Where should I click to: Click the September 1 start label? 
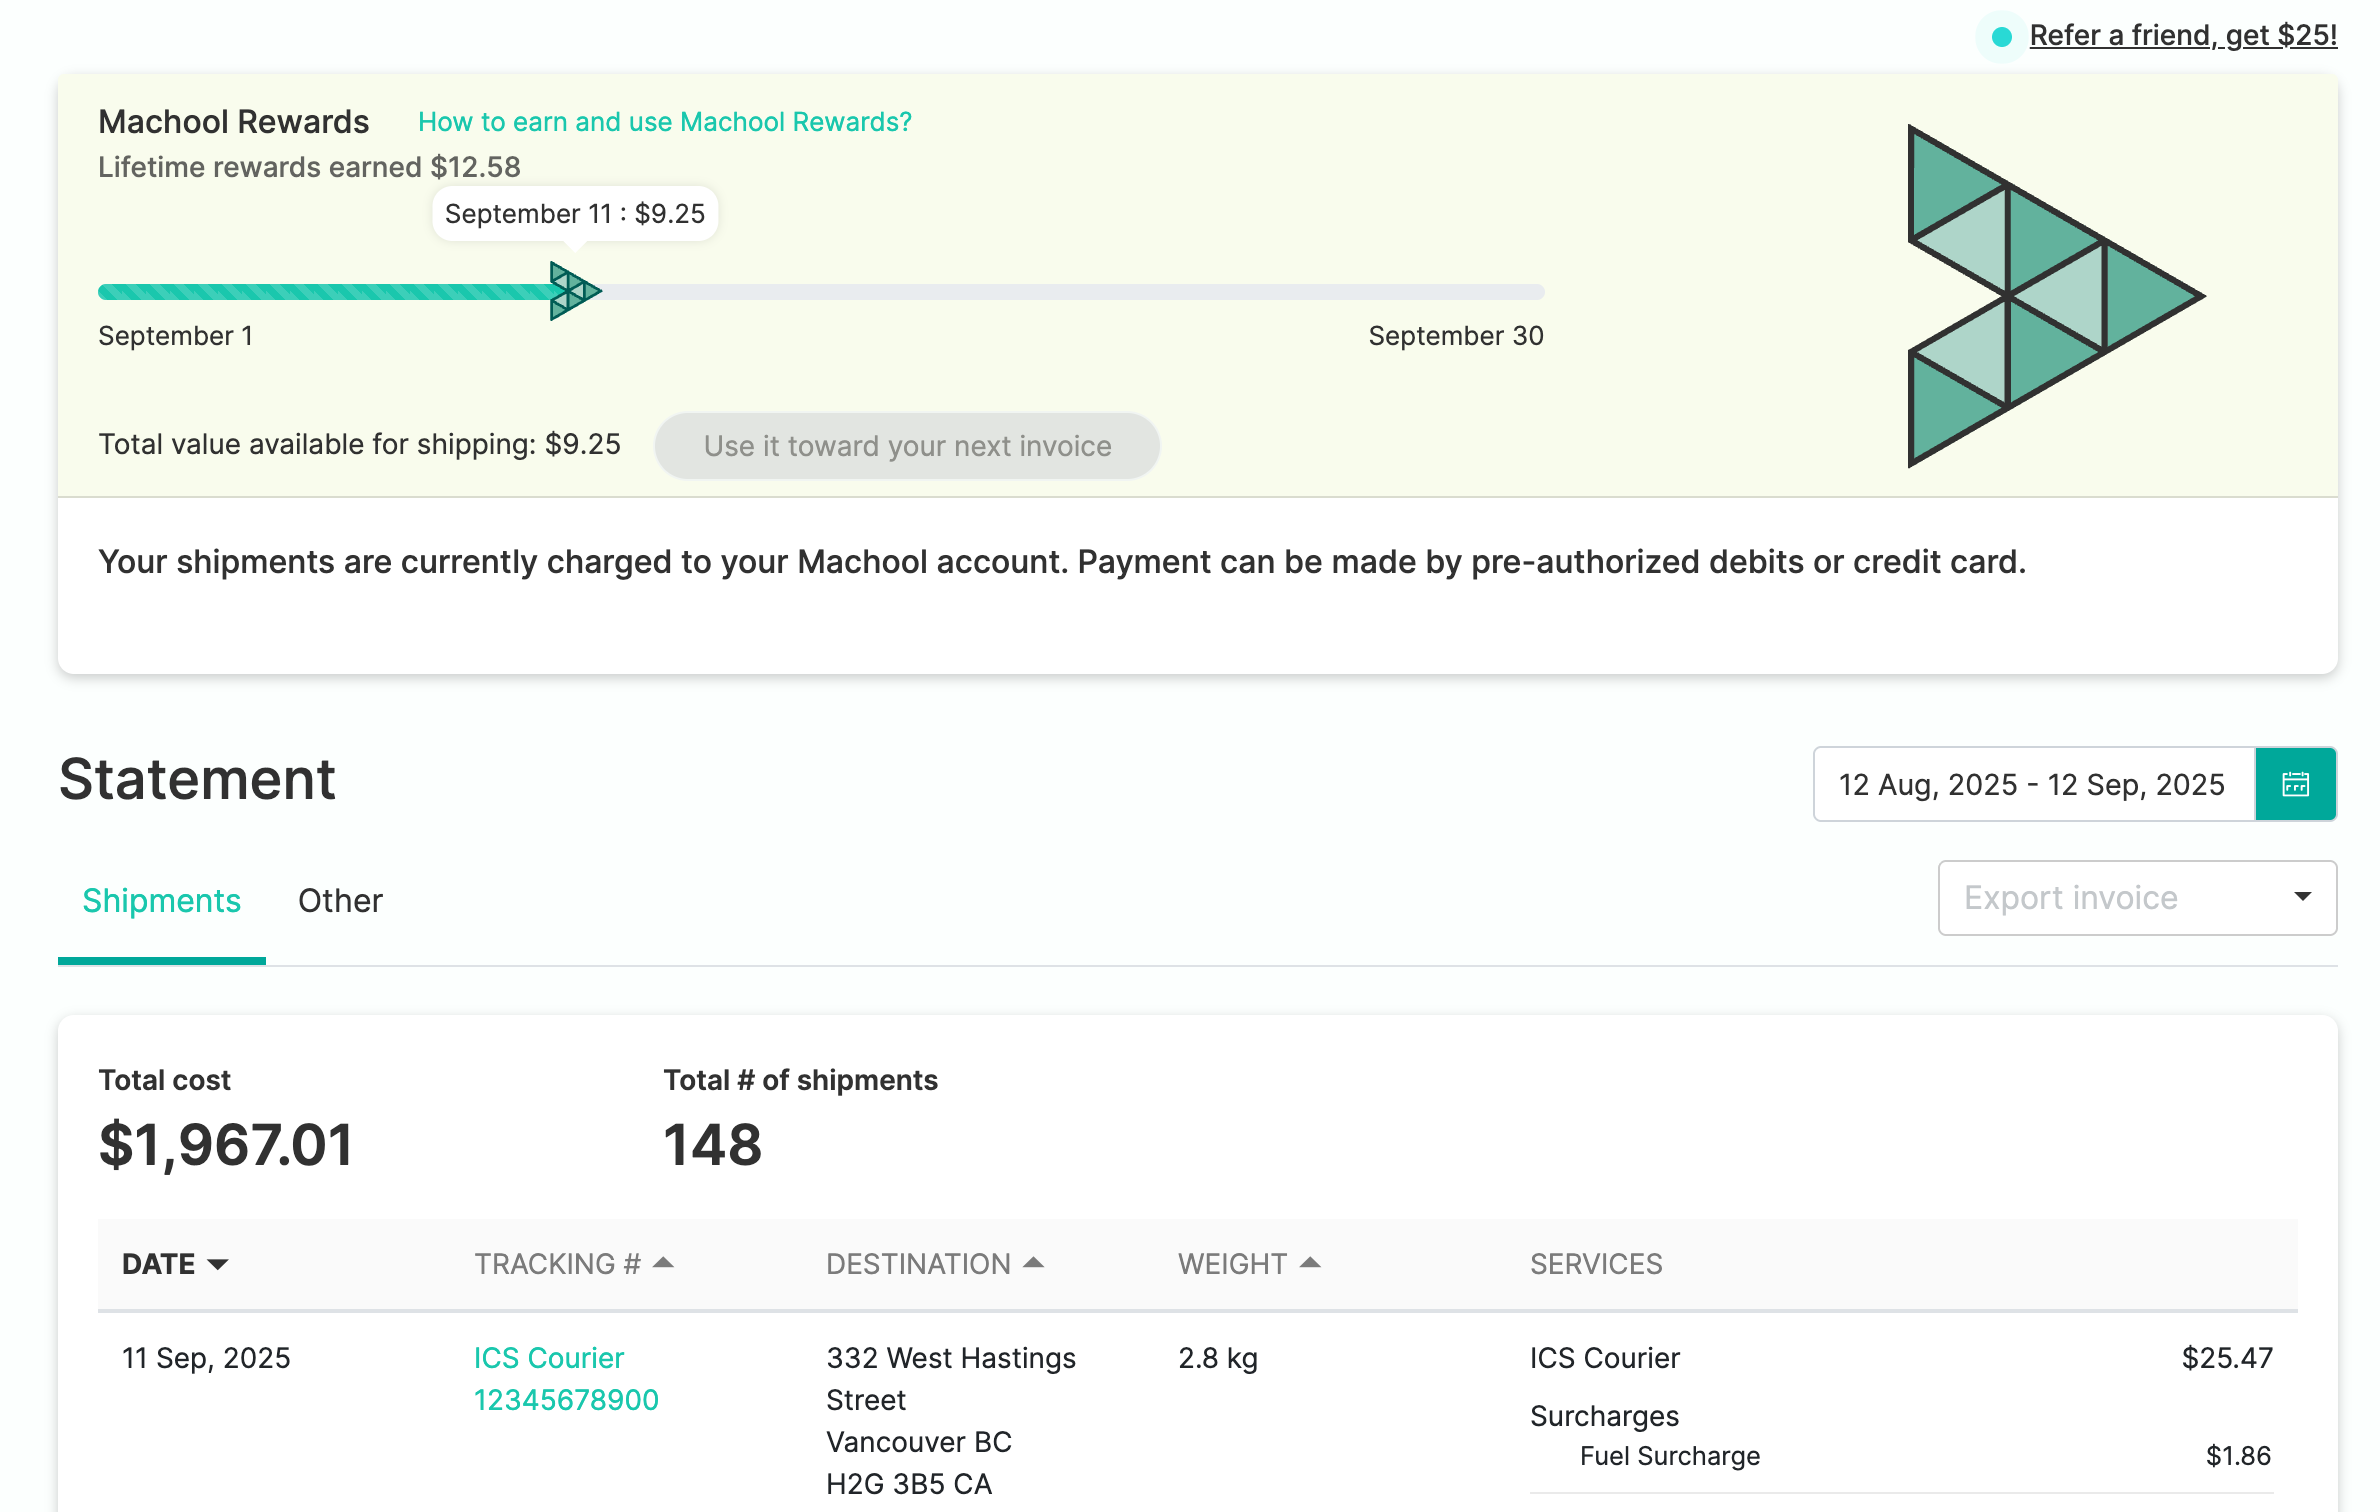click(175, 336)
